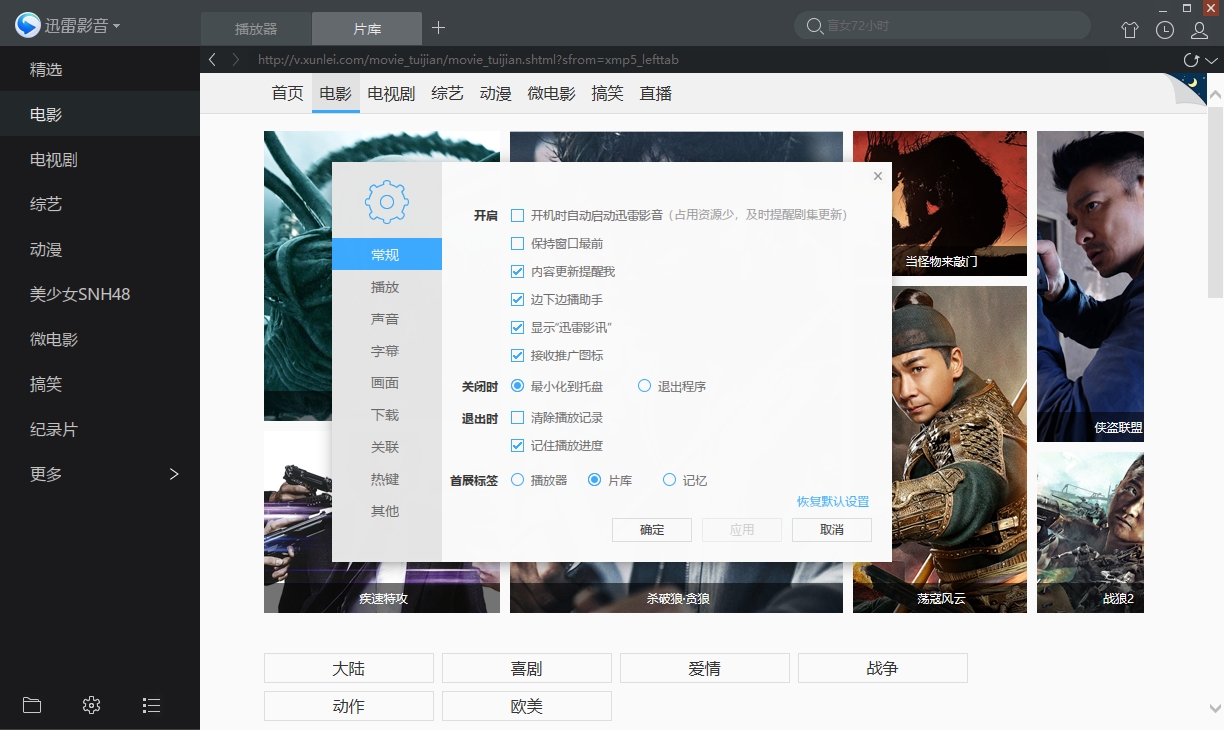The height and width of the screenshot is (730, 1224).
Task: Open the 电视剧 navigation tab
Action: pyautogui.click(x=391, y=93)
